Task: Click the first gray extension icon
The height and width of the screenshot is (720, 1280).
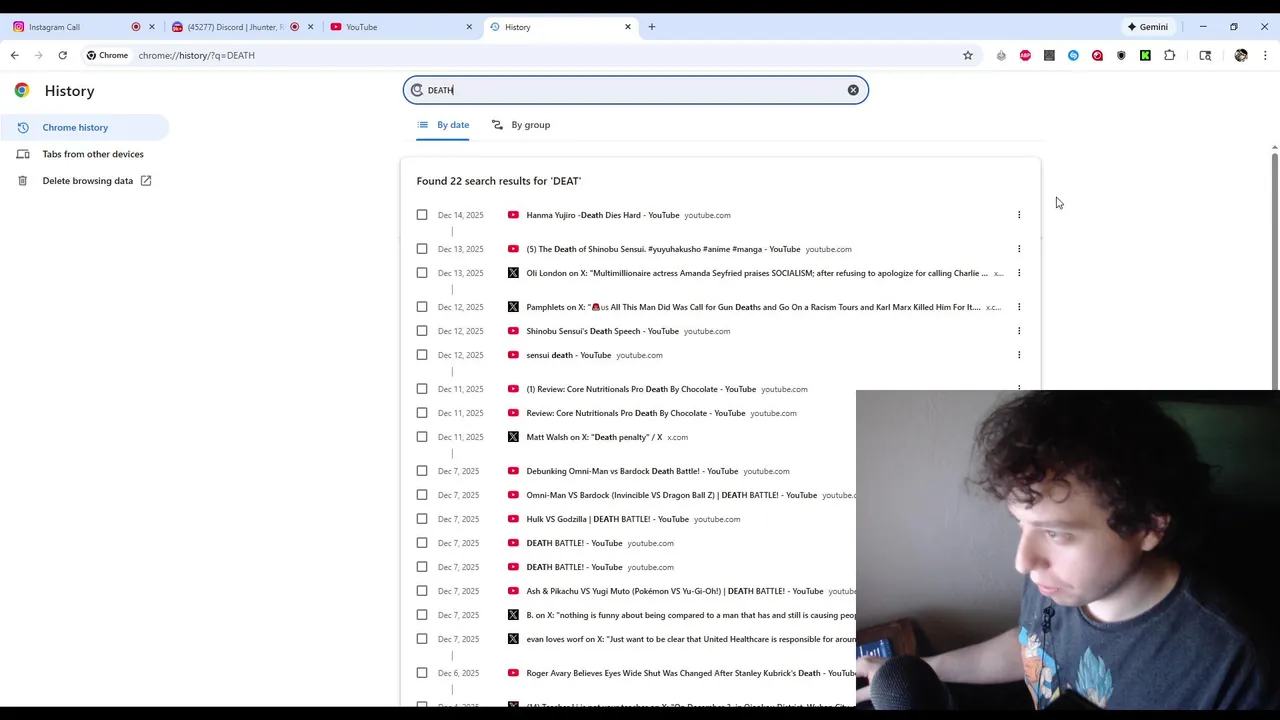Action: coord(1001,55)
